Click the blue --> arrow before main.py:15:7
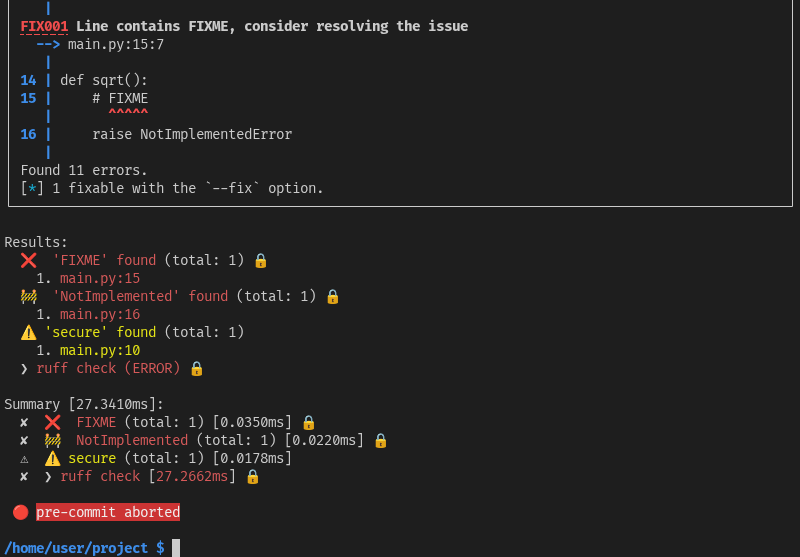Viewport: 800px width, 557px height. click(48, 44)
